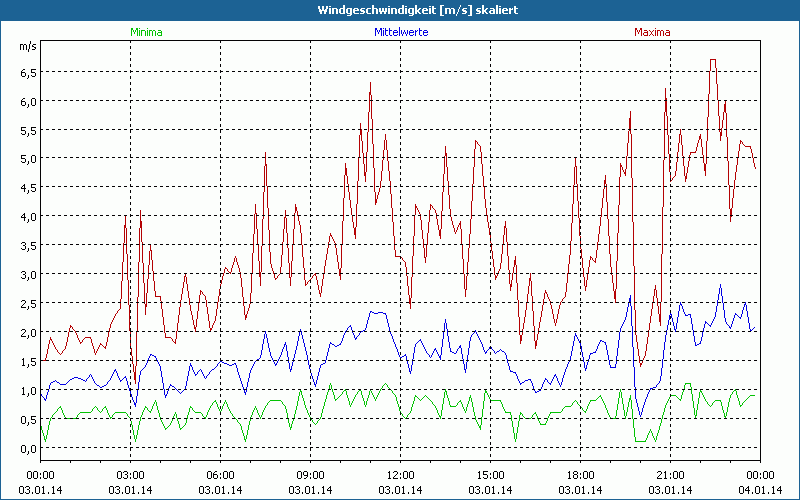
Task: Click the 1,0 y-axis value
Action: (x=27, y=390)
